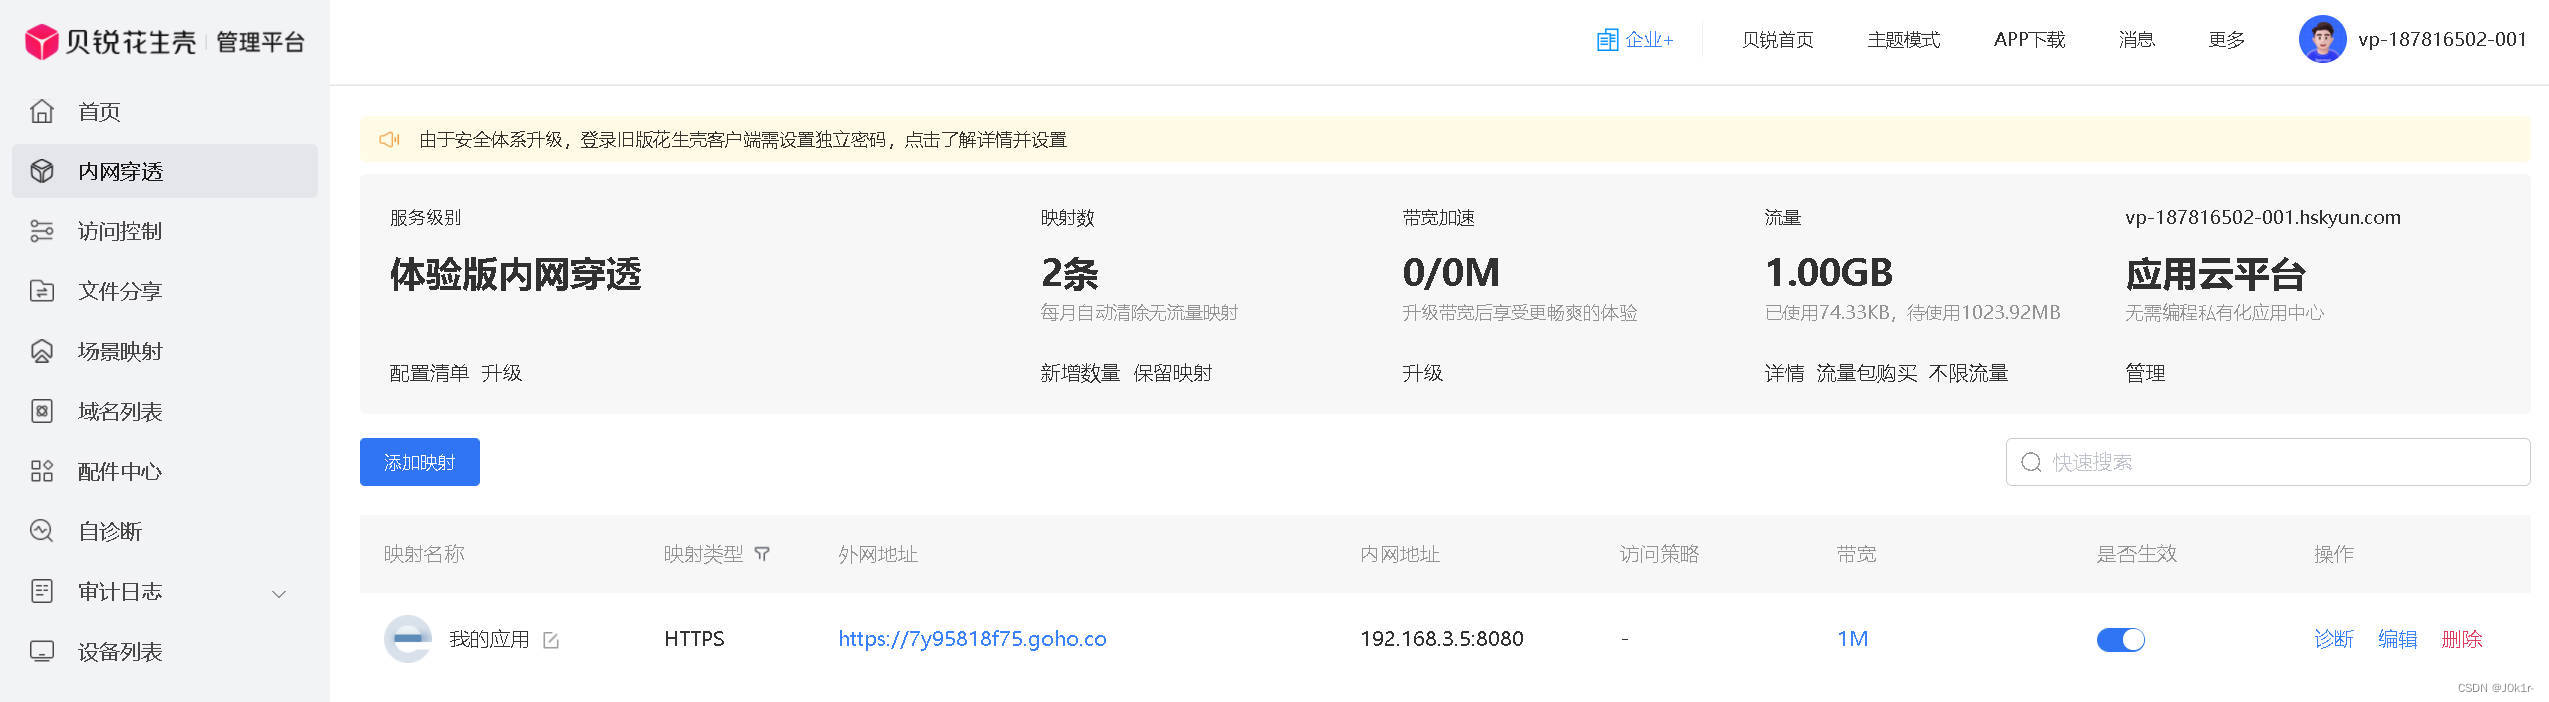The height and width of the screenshot is (702, 2549).
Task: Click the 企业+ building icon
Action: pyautogui.click(x=1606, y=40)
